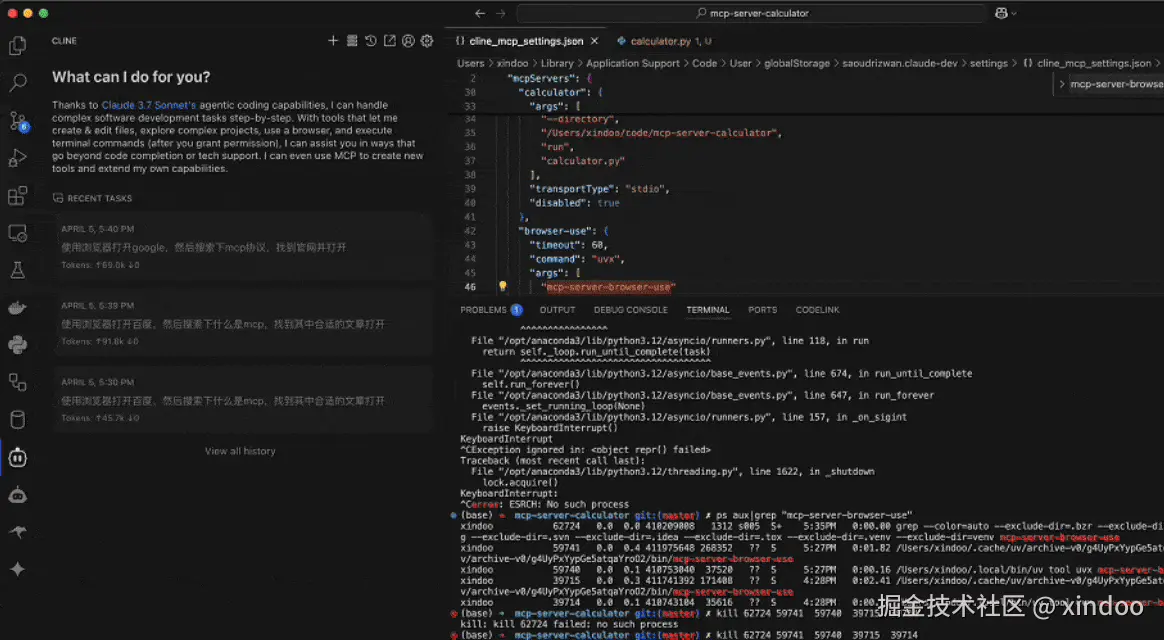The width and height of the screenshot is (1164, 640).
Task: Open the DEBUG CONSOLE panel tab
Action: 630,310
